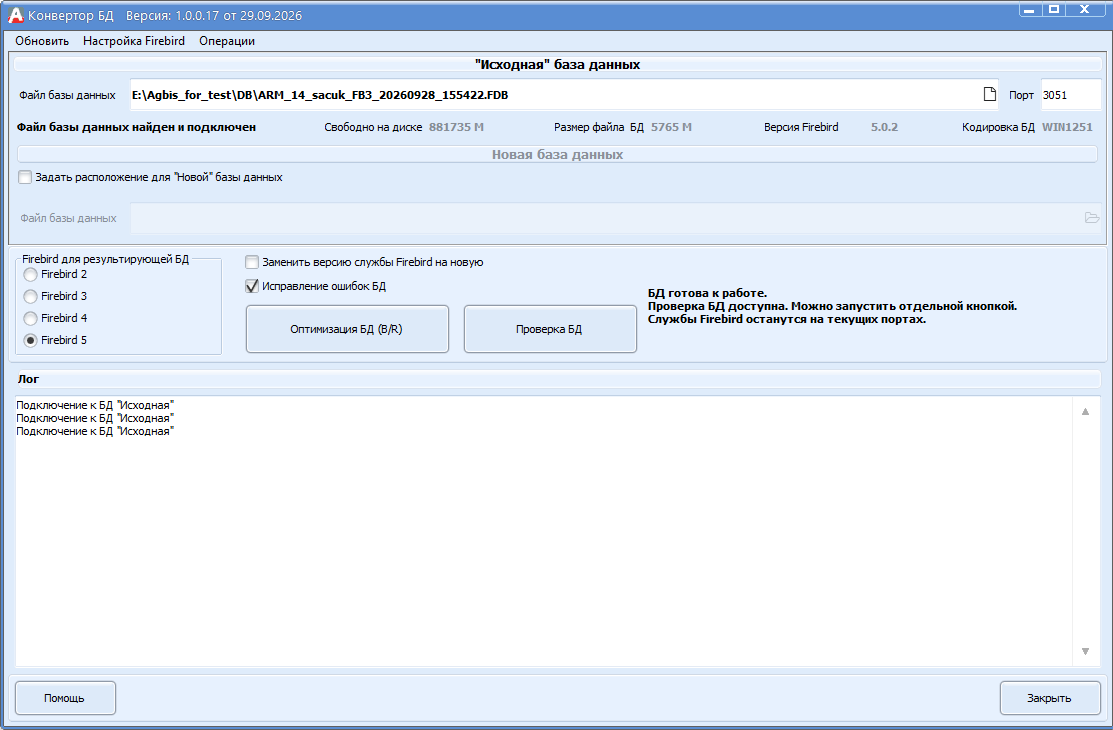Screen dimensions: 1113x730
Task: Click the encoding value 'WIN1251'
Action: pos(1068,127)
